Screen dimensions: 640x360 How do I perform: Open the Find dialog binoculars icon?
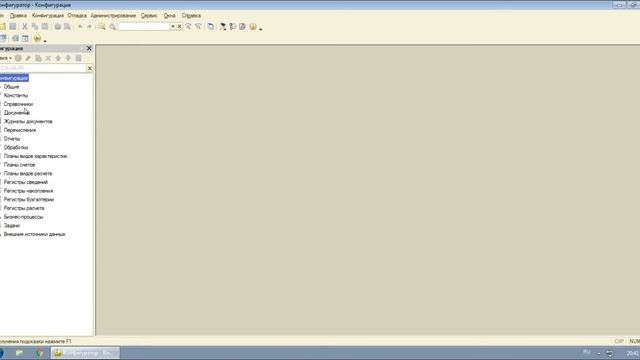point(102,27)
